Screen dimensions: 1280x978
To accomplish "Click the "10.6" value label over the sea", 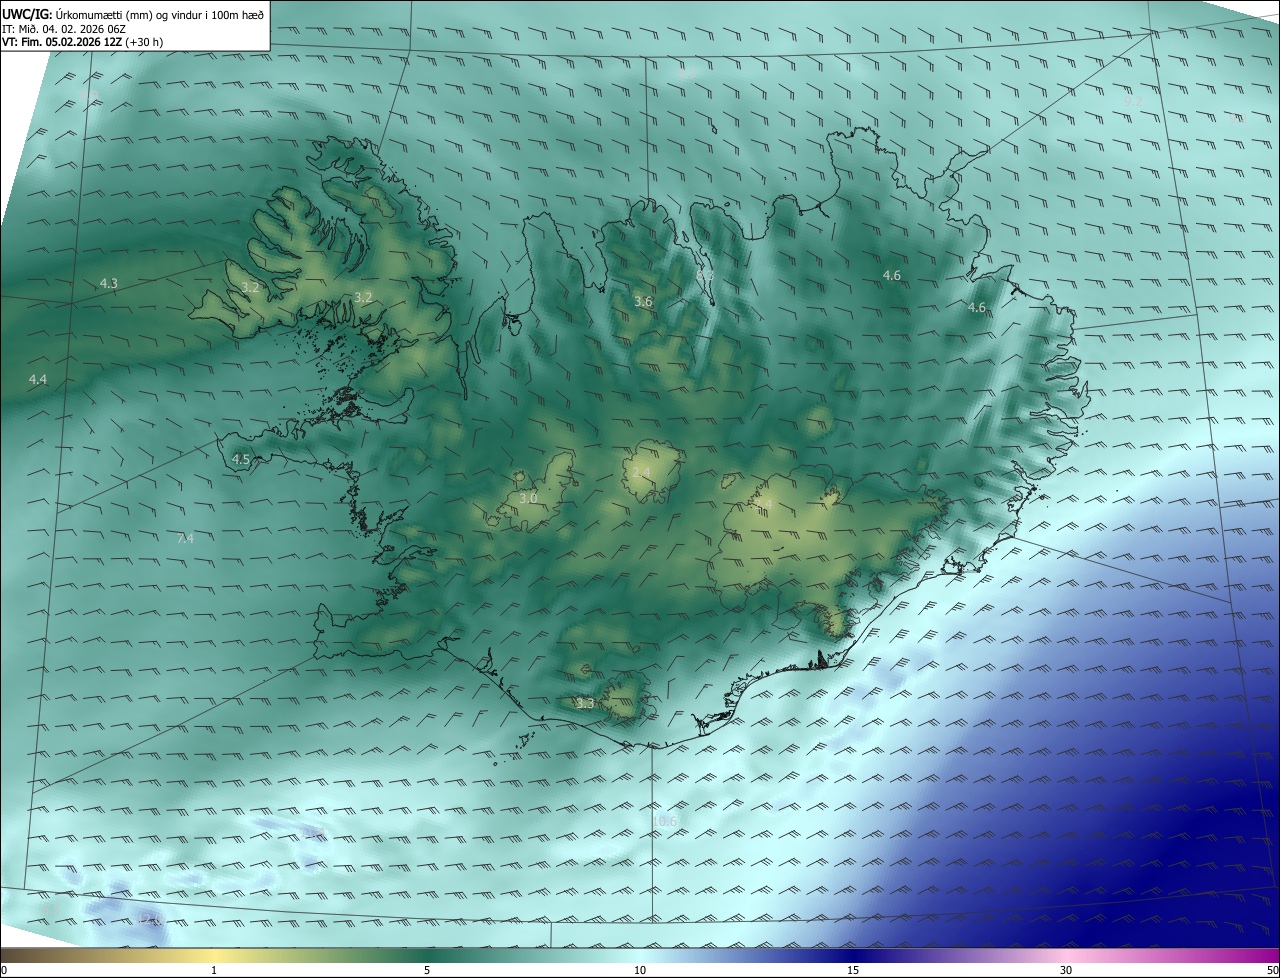I will [x=664, y=821].
